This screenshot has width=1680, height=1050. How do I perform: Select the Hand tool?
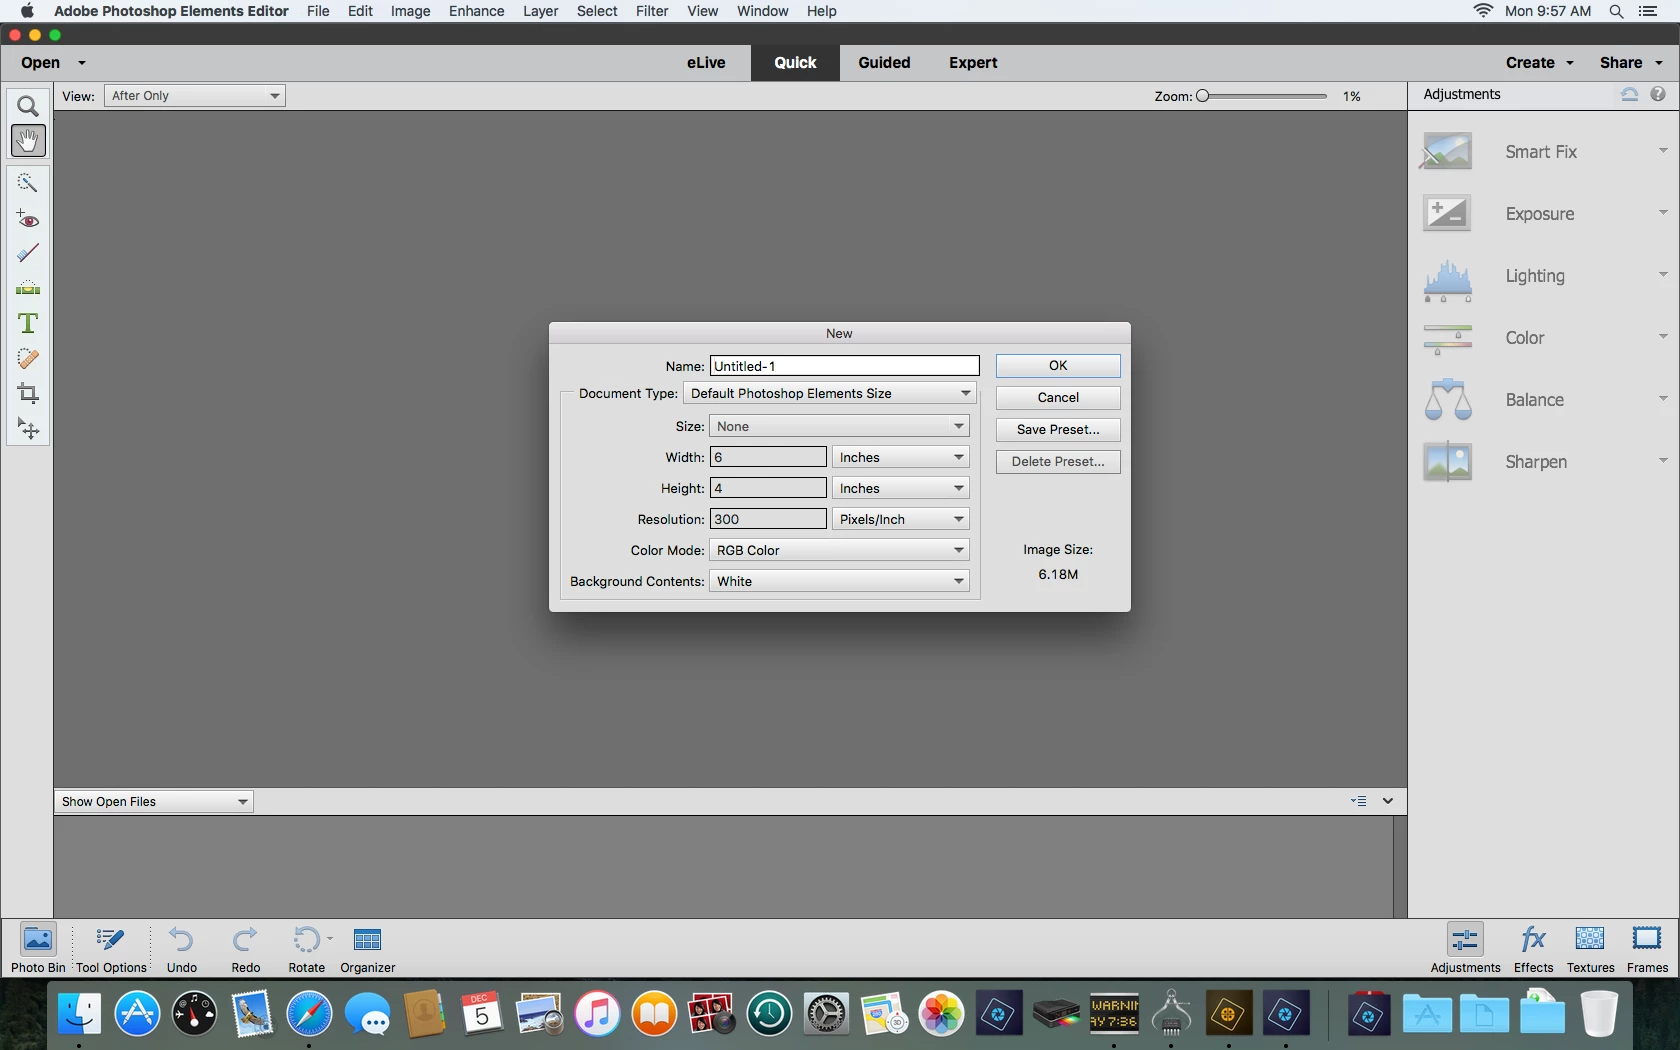[x=28, y=141]
